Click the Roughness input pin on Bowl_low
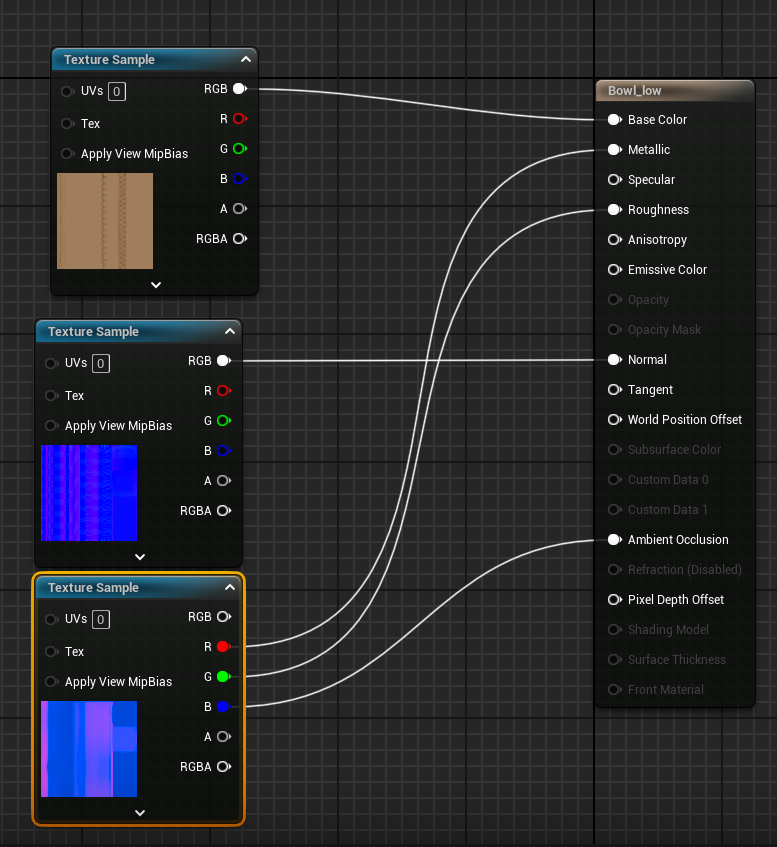This screenshot has height=847, width=777. tap(615, 210)
